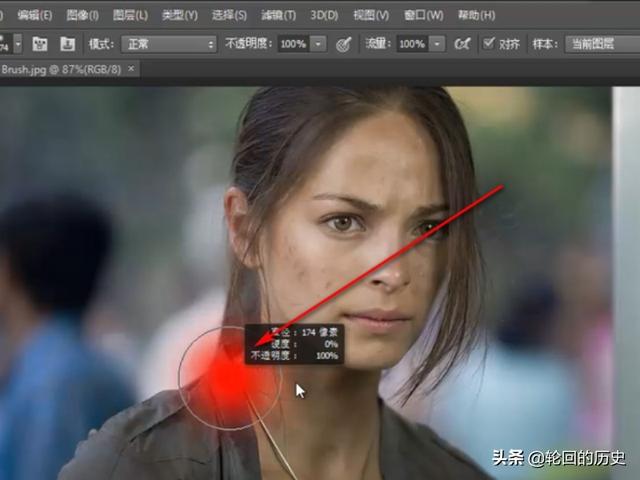This screenshot has width=640, height=480.
Task: Open the 图层(L) menu
Action: [x=130, y=16]
